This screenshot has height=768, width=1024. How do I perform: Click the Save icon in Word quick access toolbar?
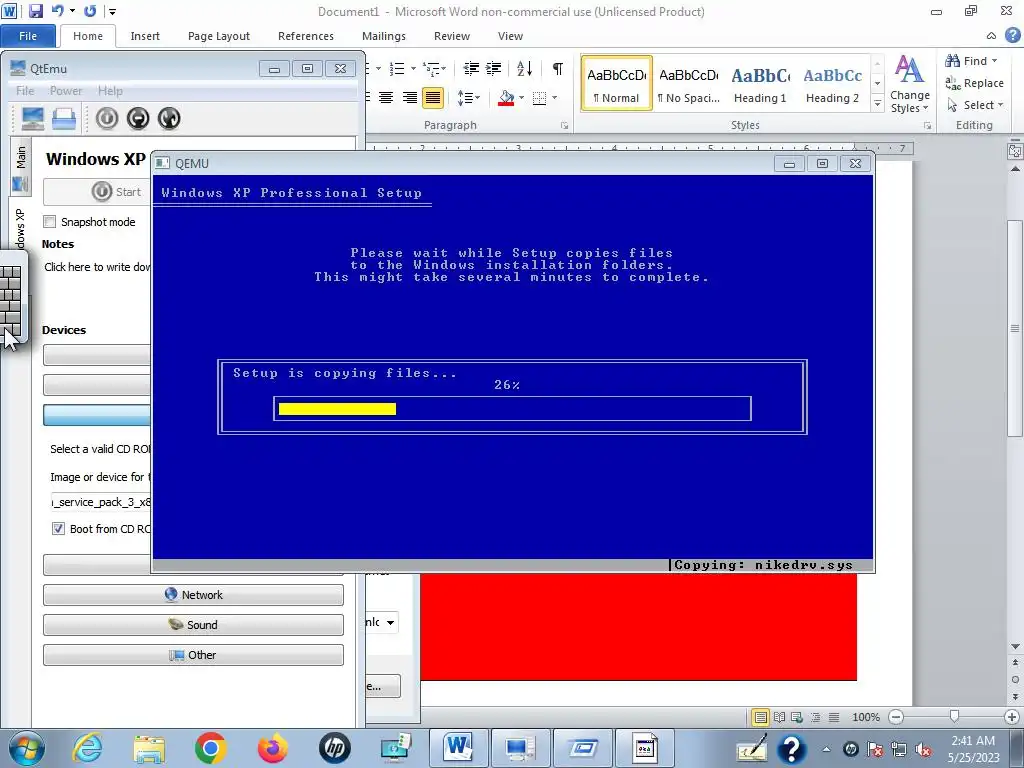point(36,11)
